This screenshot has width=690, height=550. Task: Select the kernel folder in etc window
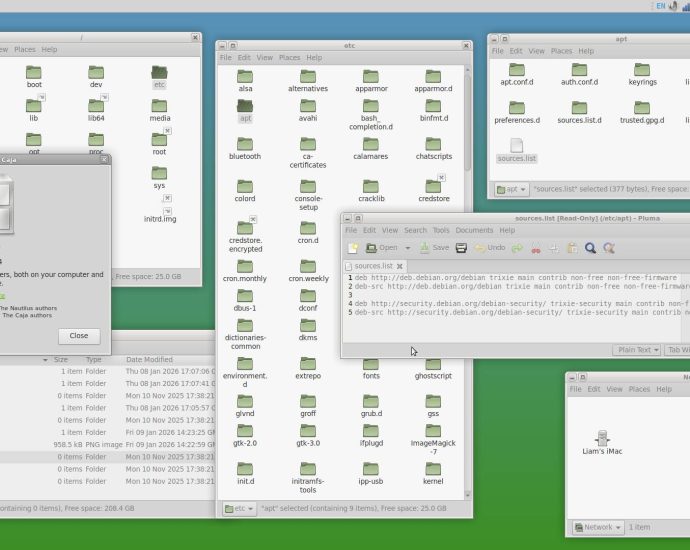(x=433, y=474)
